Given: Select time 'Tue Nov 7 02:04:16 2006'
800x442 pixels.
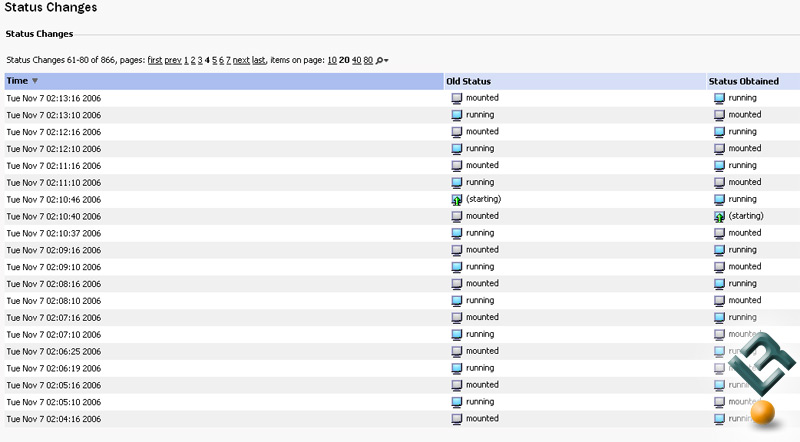Looking at the screenshot, I should pos(54,419).
